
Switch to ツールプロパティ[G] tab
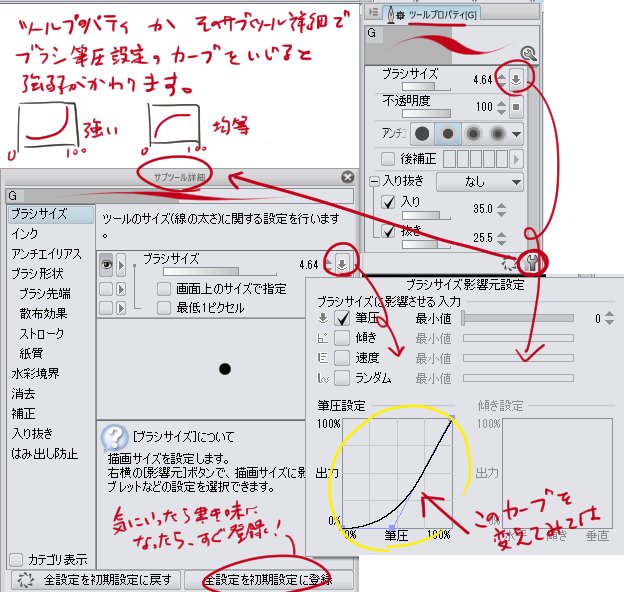[432, 15]
